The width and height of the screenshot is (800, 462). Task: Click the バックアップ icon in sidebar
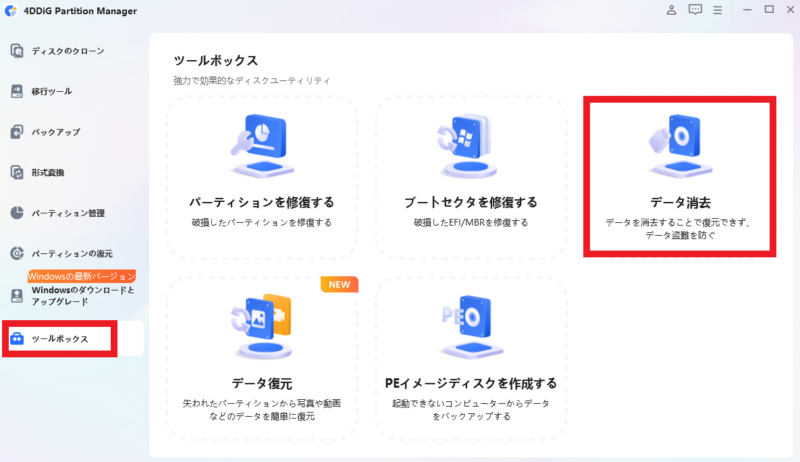point(17,132)
